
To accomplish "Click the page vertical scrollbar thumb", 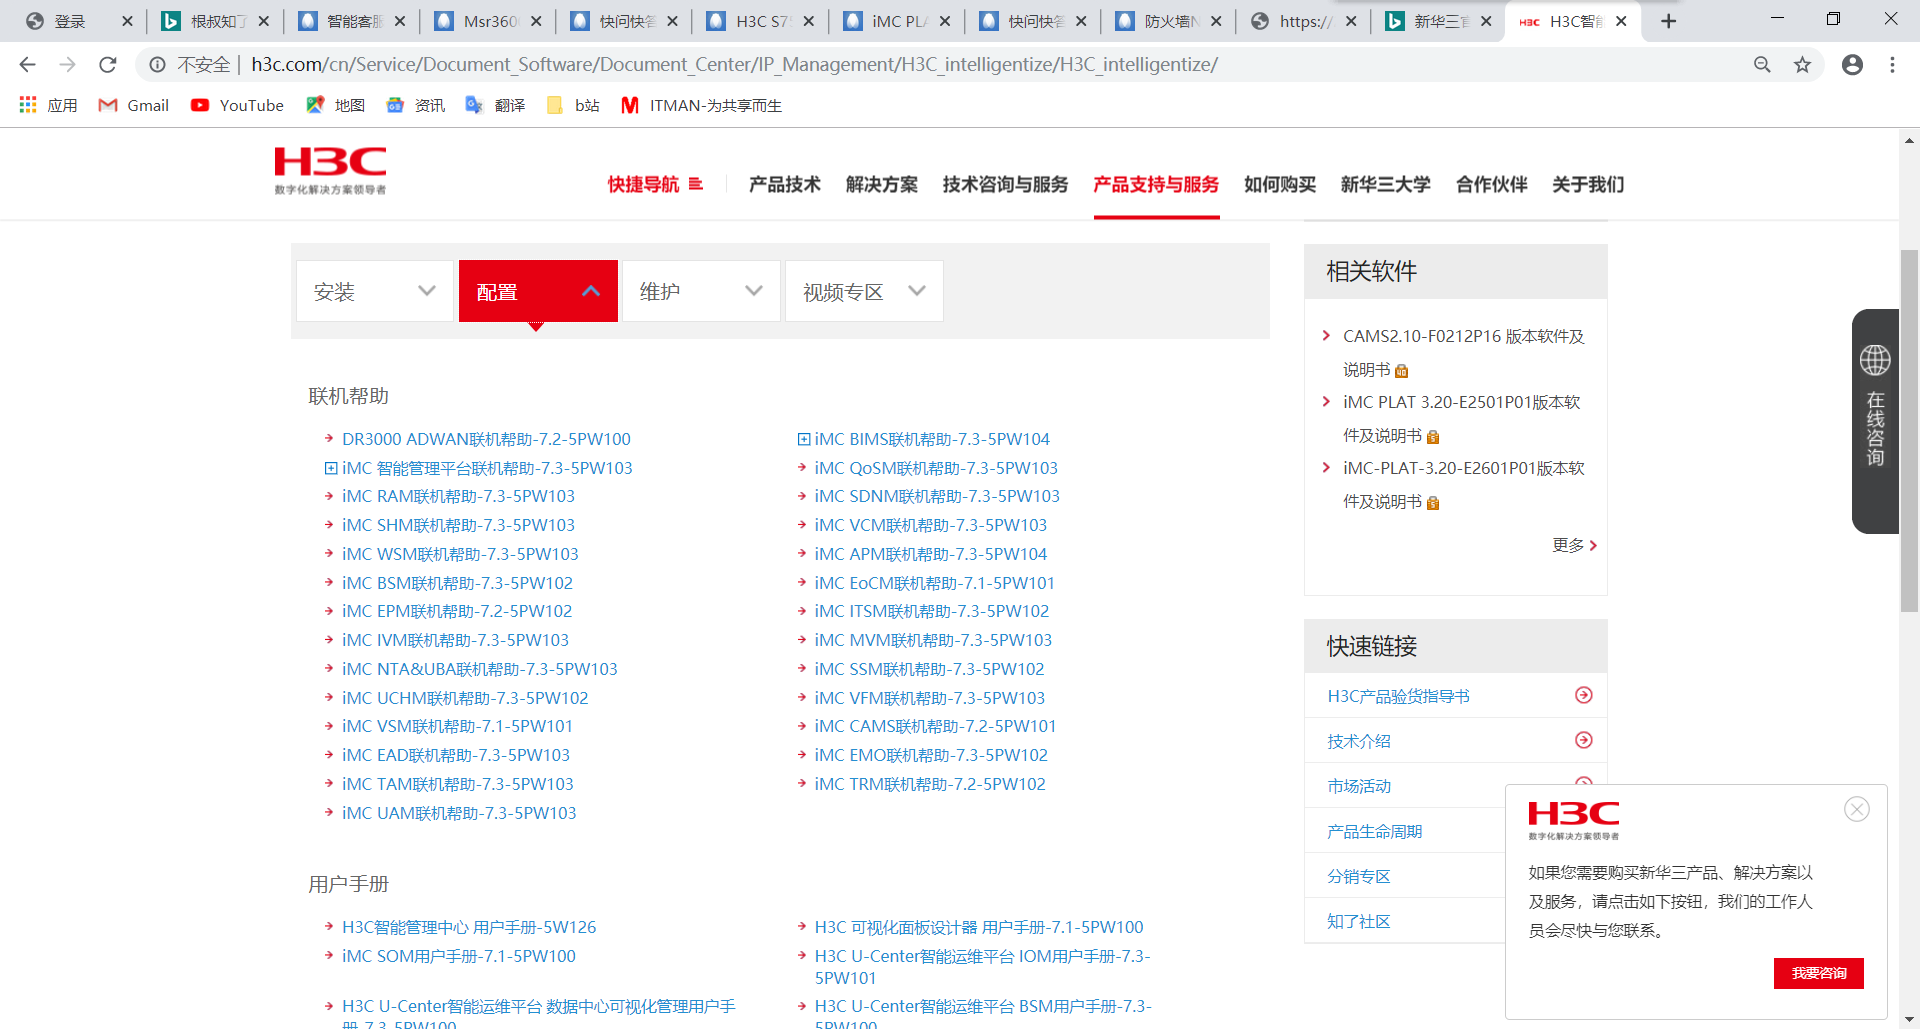I will [x=1910, y=430].
